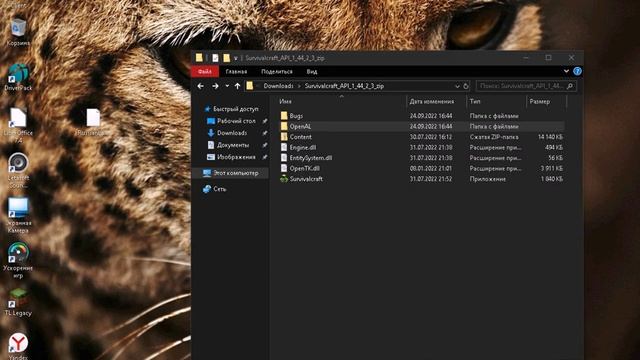The image size is (640, 360).
Task: Expand the address bar history dropdown
Action: pos(457,86)
